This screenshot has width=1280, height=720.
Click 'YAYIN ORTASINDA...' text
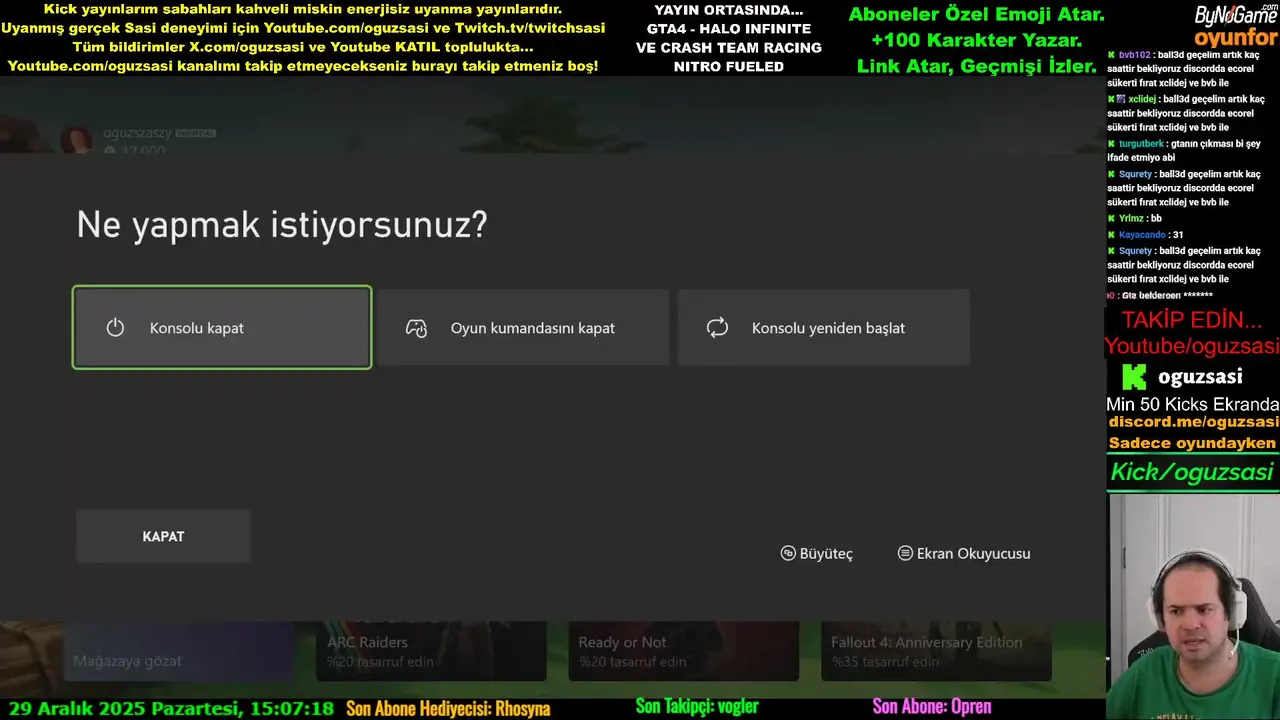(x=728, y=10)
